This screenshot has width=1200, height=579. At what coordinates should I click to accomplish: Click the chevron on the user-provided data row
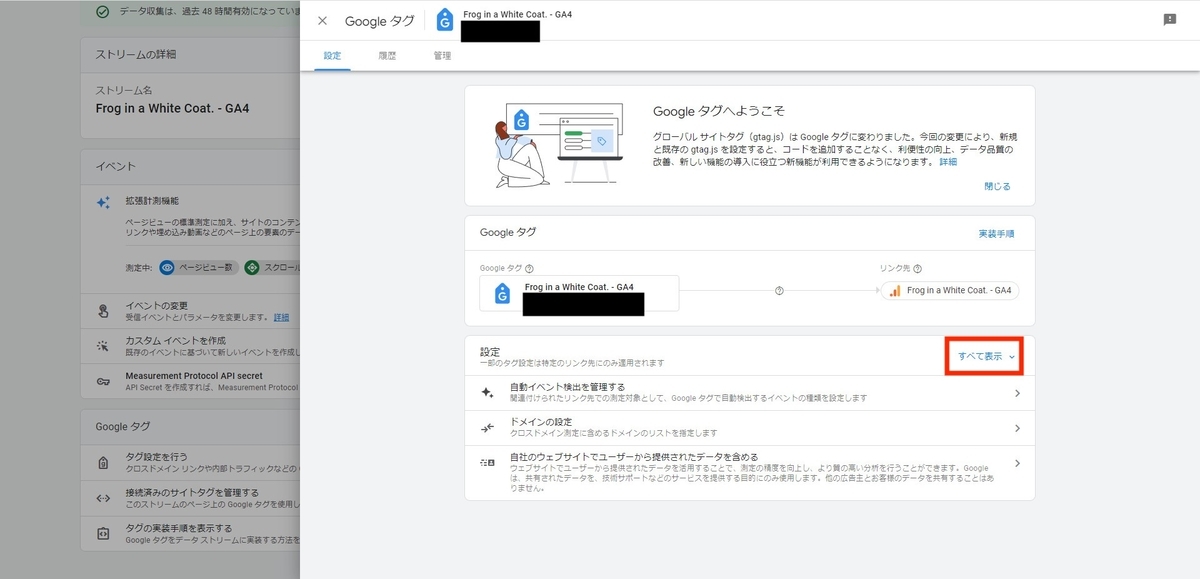[1017, 463]
